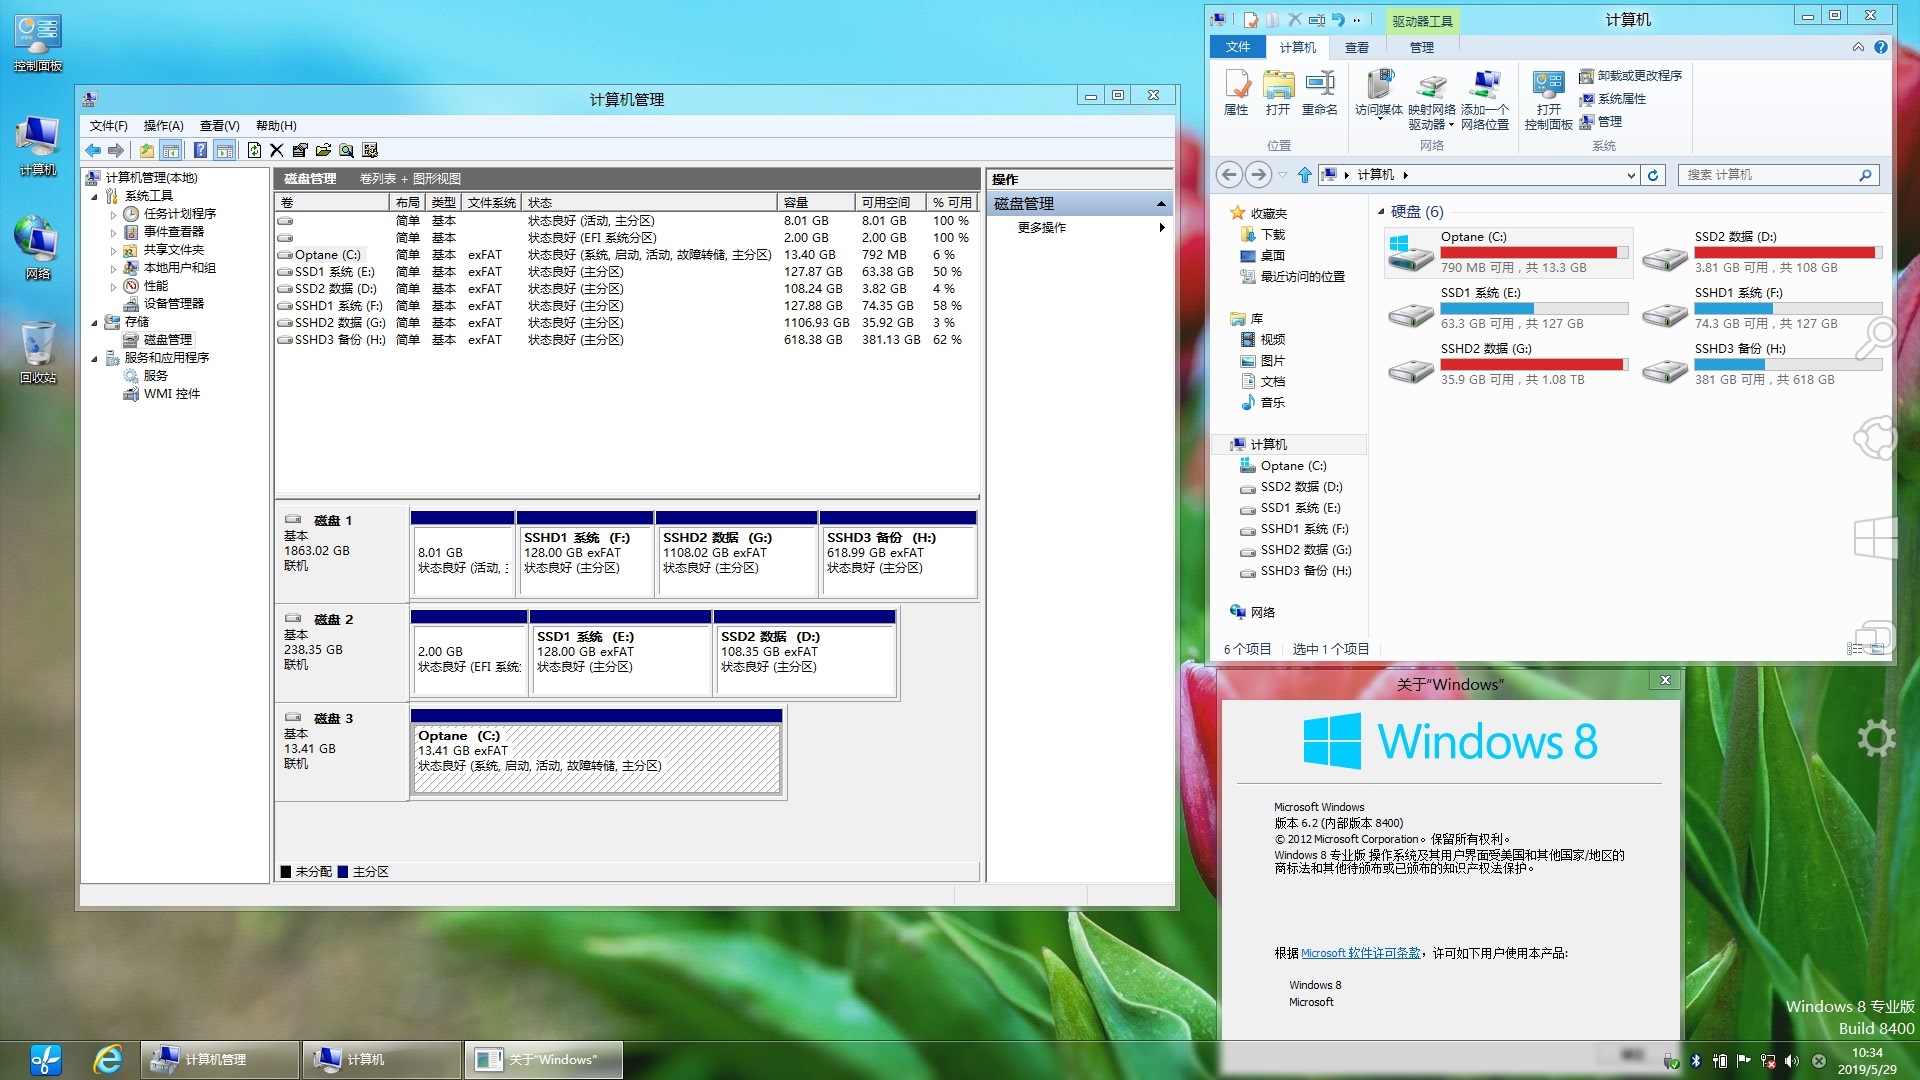Click the 更多操作 entry in actions pane
The image size is (1920, 1080).
[x=1042, y=228]
